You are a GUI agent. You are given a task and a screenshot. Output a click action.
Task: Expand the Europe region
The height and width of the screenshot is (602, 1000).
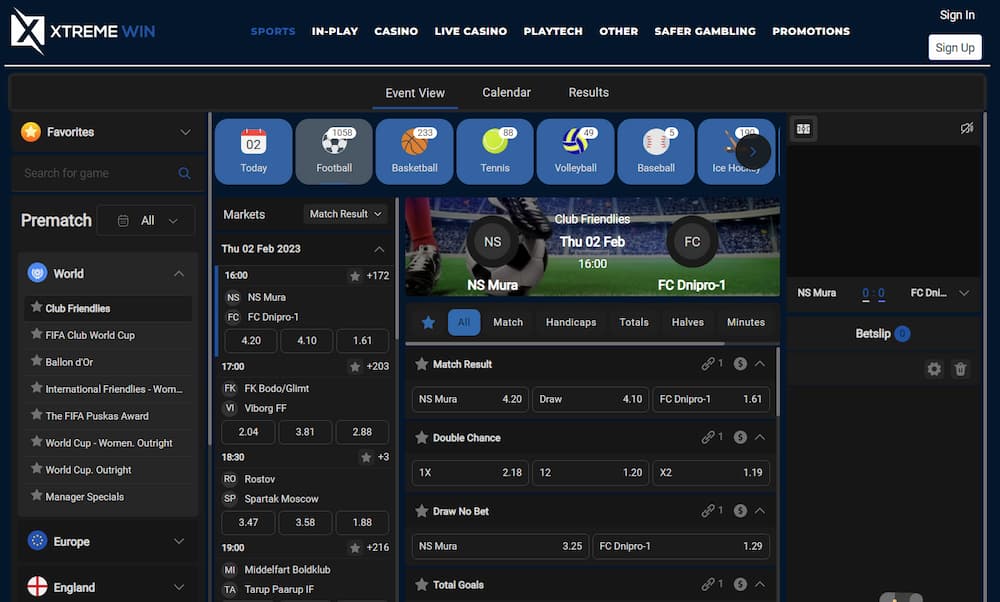(x=179, y=541)
